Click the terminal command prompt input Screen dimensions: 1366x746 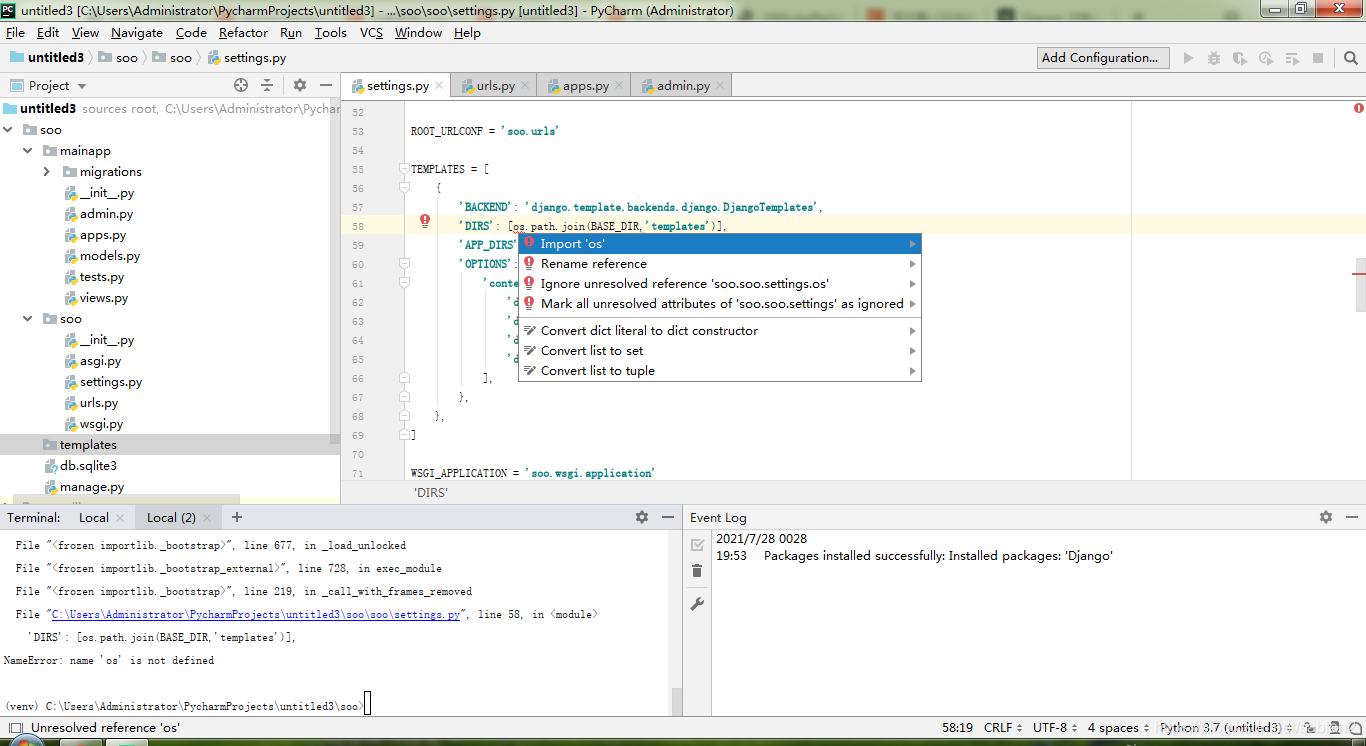pos(367,705)
